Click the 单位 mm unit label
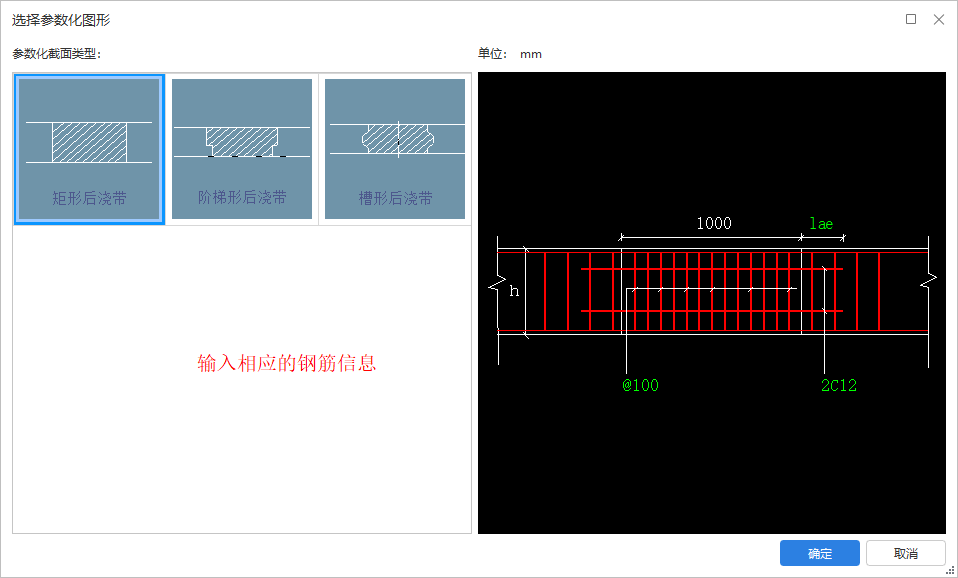 [510, 54]
